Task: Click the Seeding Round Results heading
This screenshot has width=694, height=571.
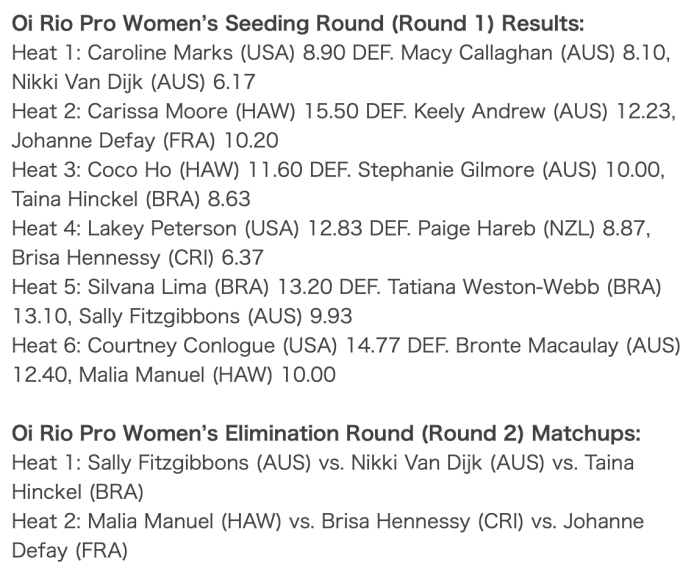Action: (298, 23)
